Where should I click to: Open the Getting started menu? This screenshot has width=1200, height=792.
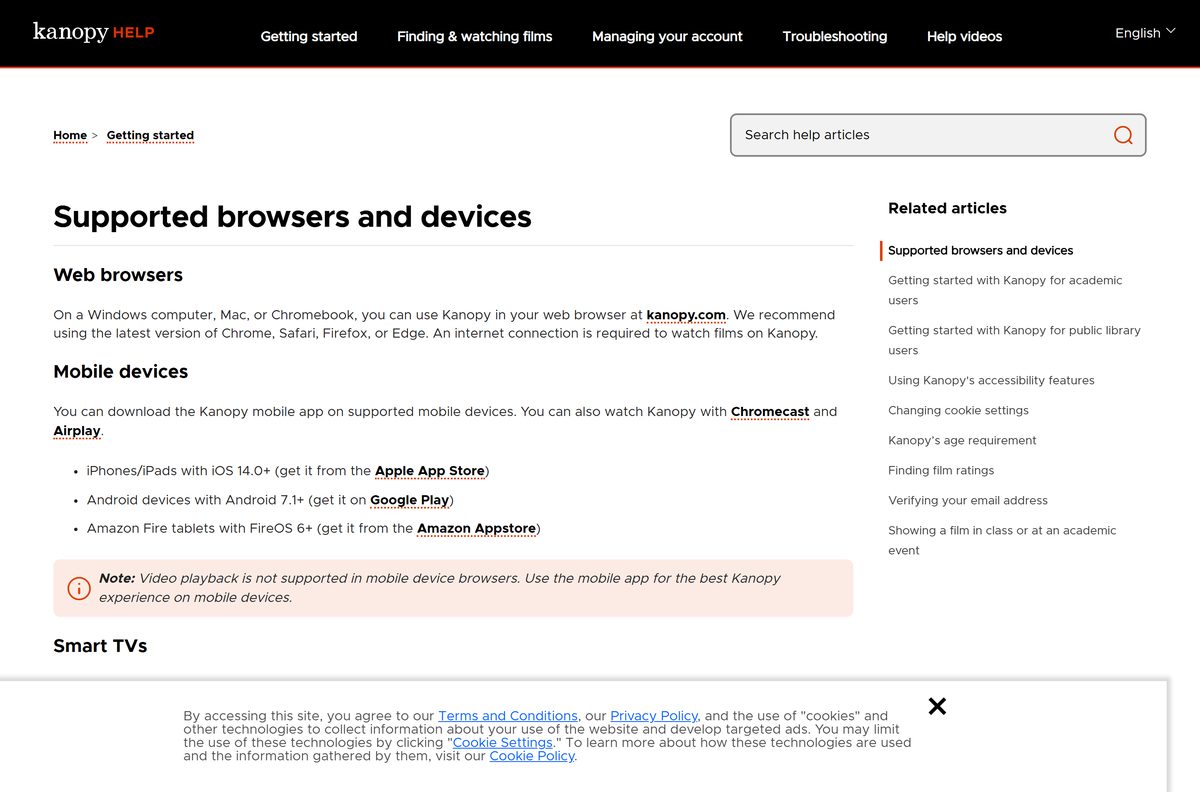click(x=309, y=36)
